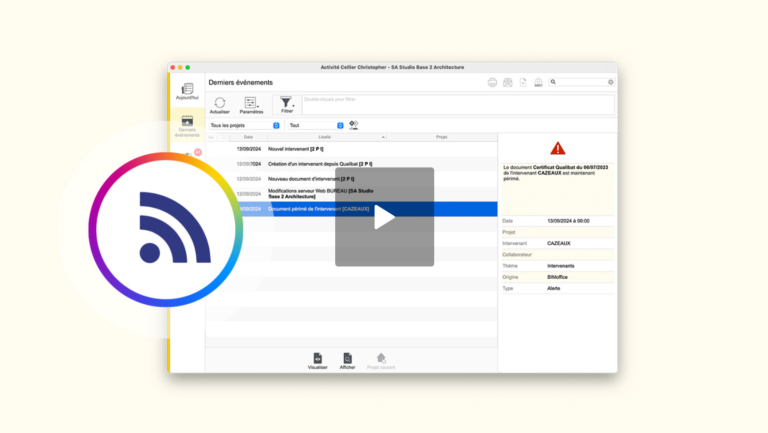The image size is (768, 433).
Task: Close the window with the red button
Action: point(173,68)
